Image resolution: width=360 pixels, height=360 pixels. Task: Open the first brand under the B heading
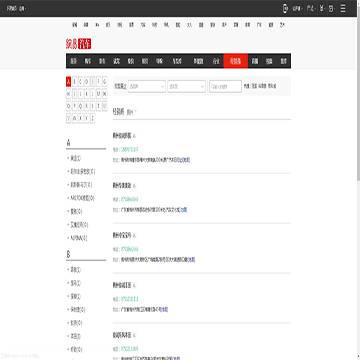tap(75, 270)
